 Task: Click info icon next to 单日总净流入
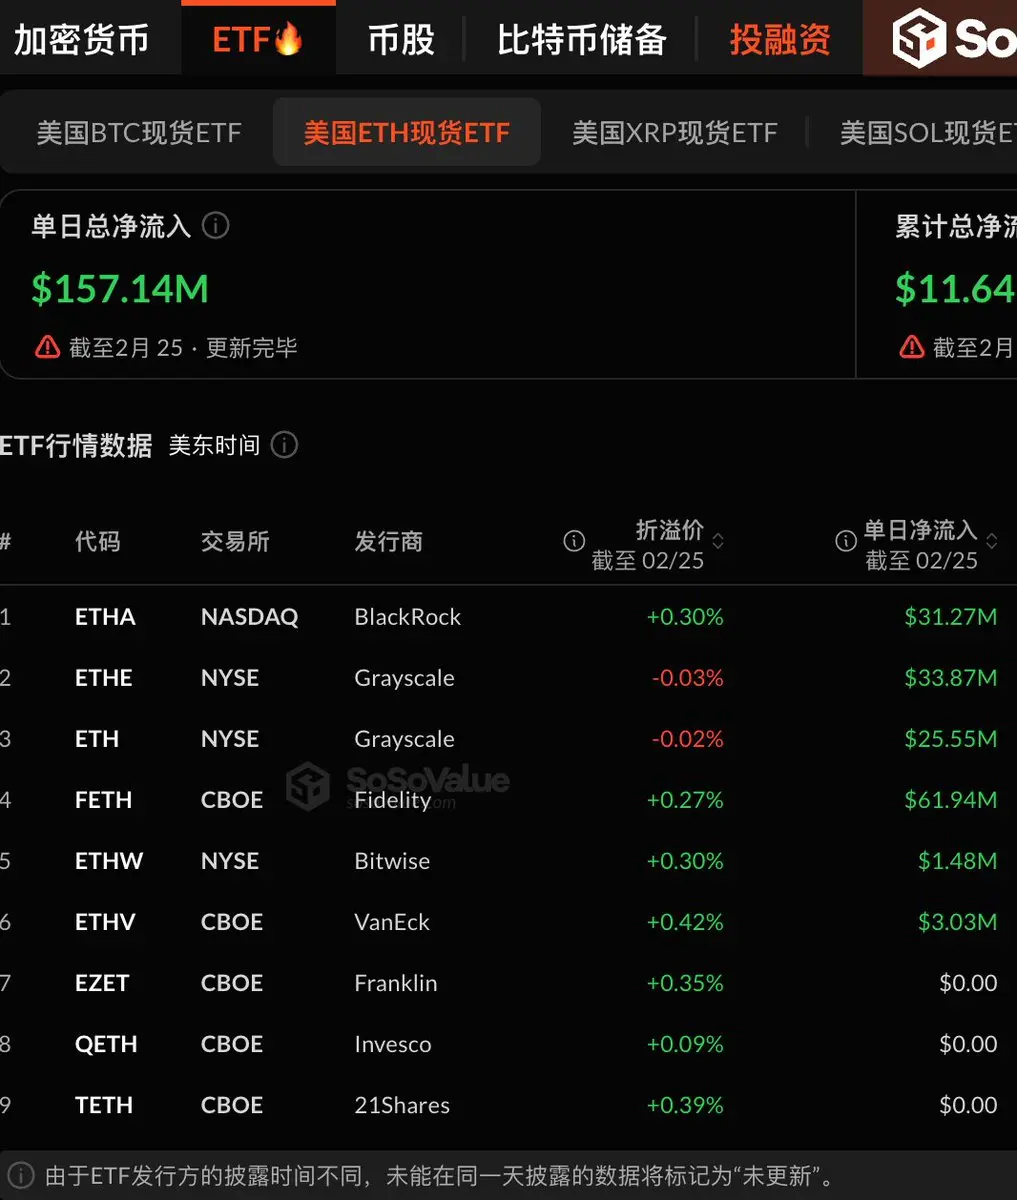[215, 226]
